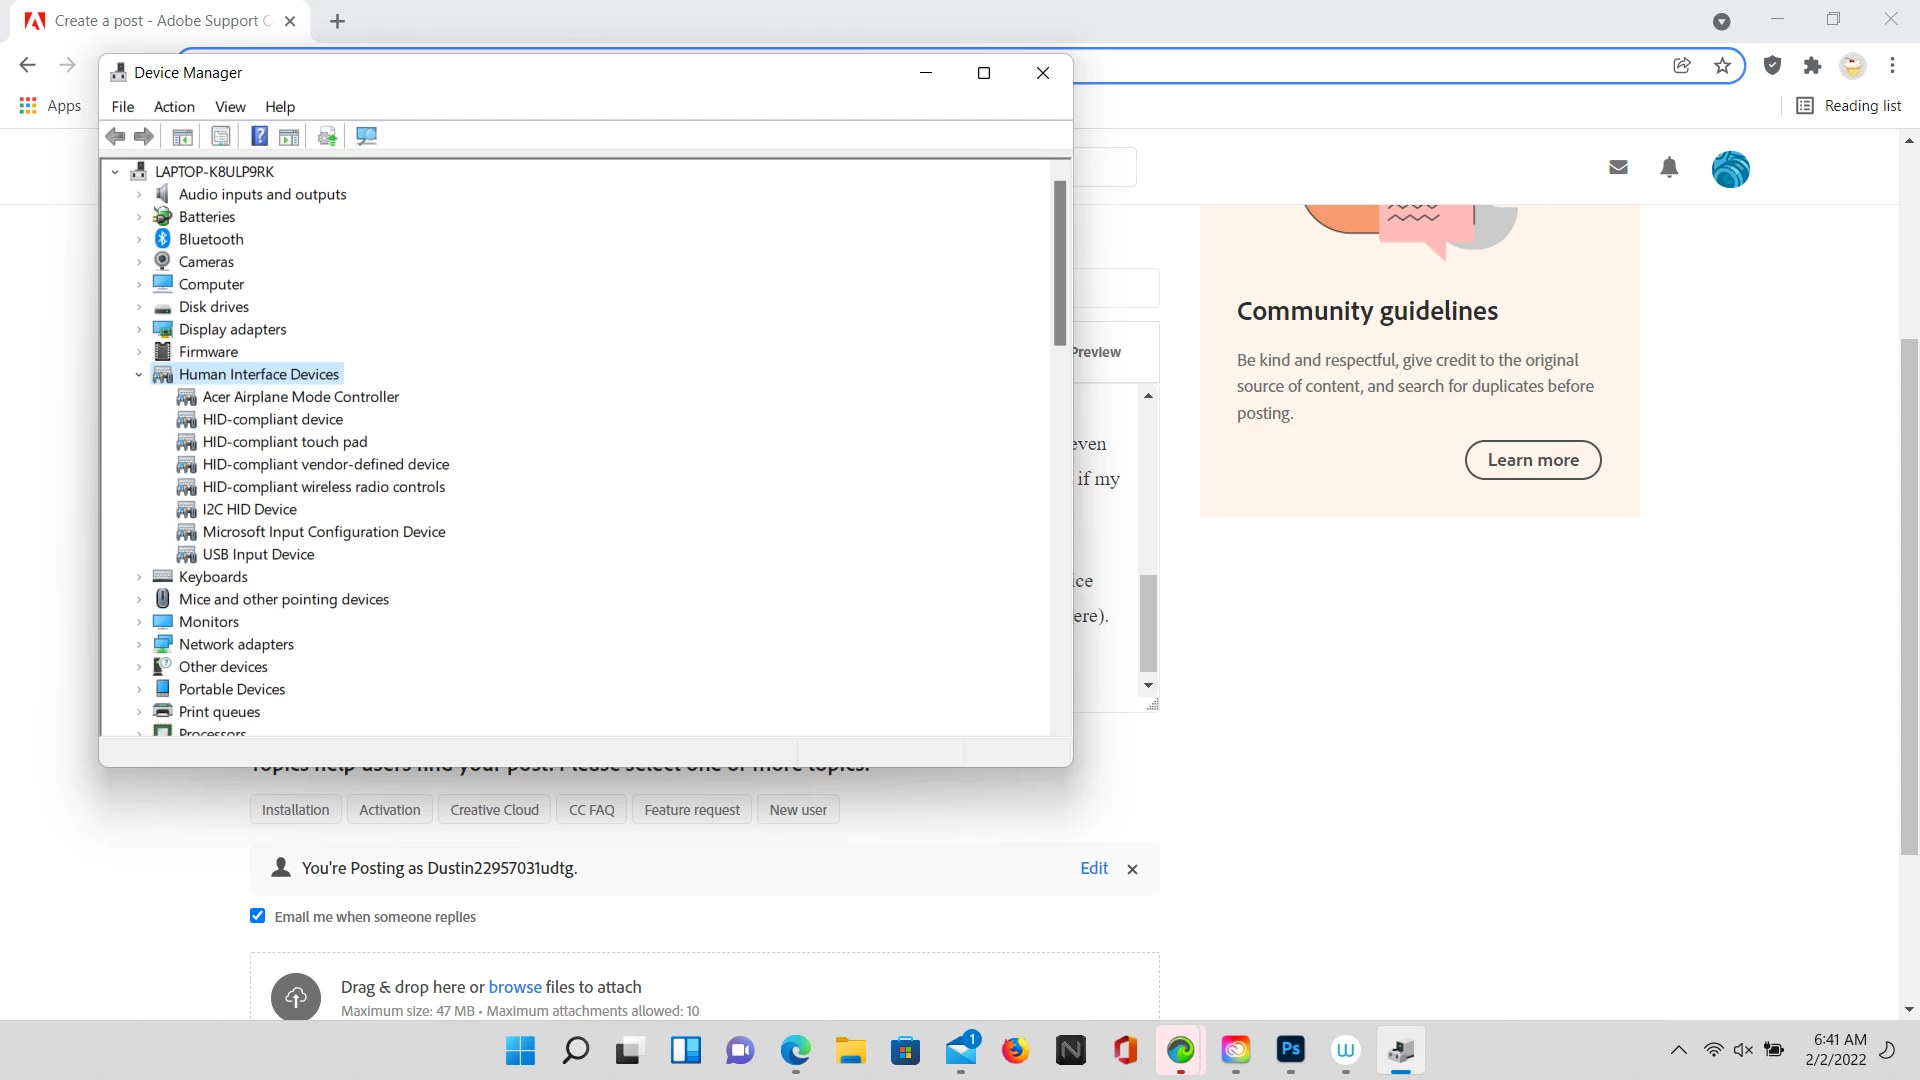1920x1080 pixels.
Task: Expand the Network adapters node
Action: (x=139, y=645)
